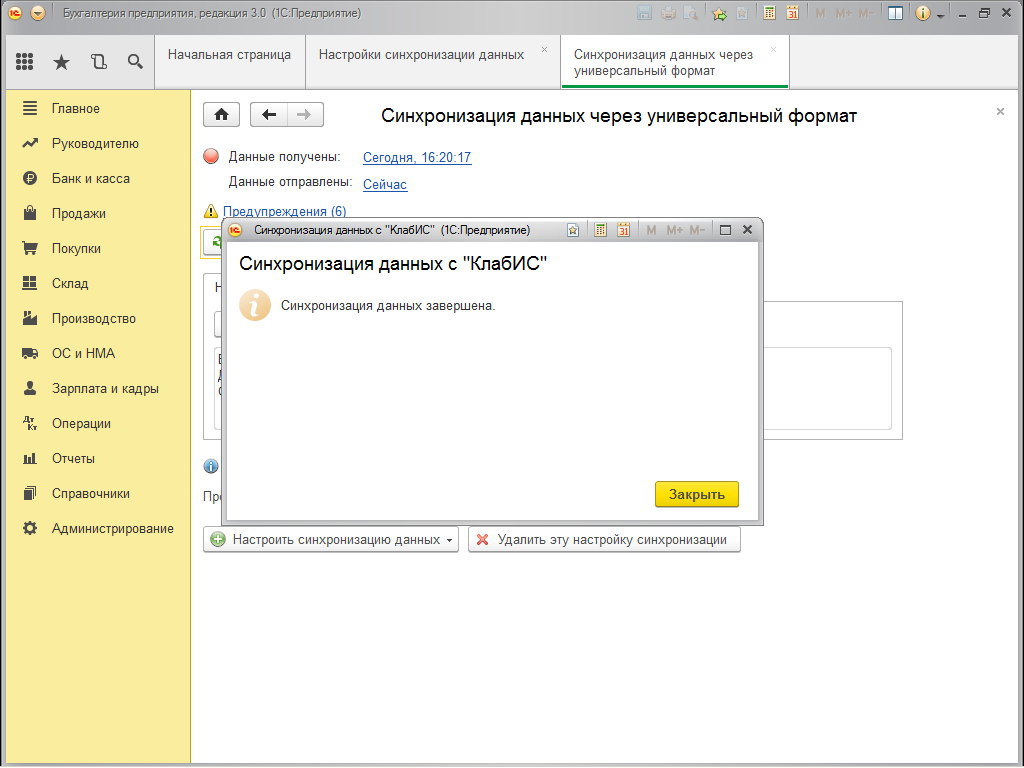The height and width of the screenshot is (768, 1024).
Task: Click the search magnifier icon
Action: pos(135,61)
